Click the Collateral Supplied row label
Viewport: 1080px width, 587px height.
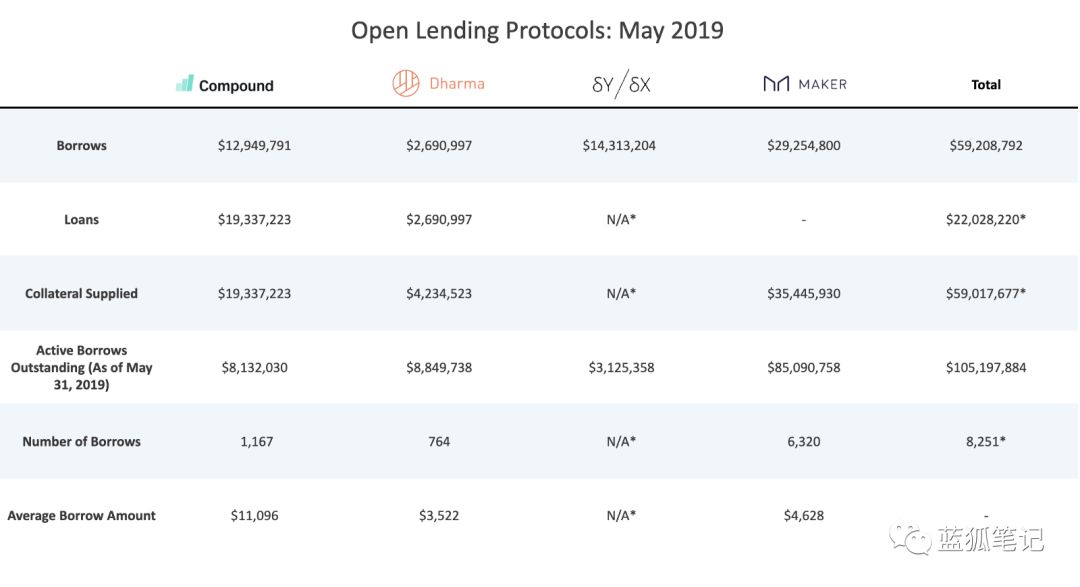(x=81, y=294)
